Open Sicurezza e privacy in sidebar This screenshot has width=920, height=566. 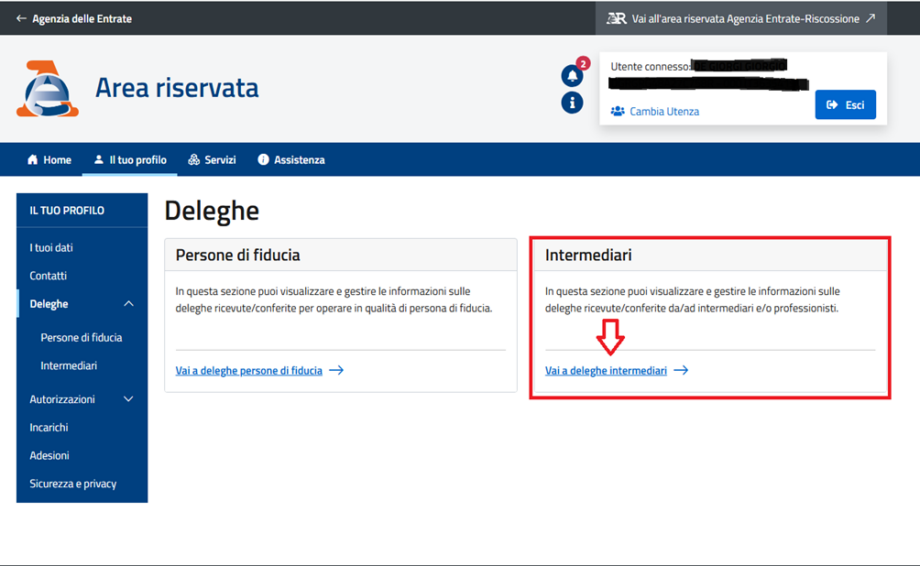(73, 484)
